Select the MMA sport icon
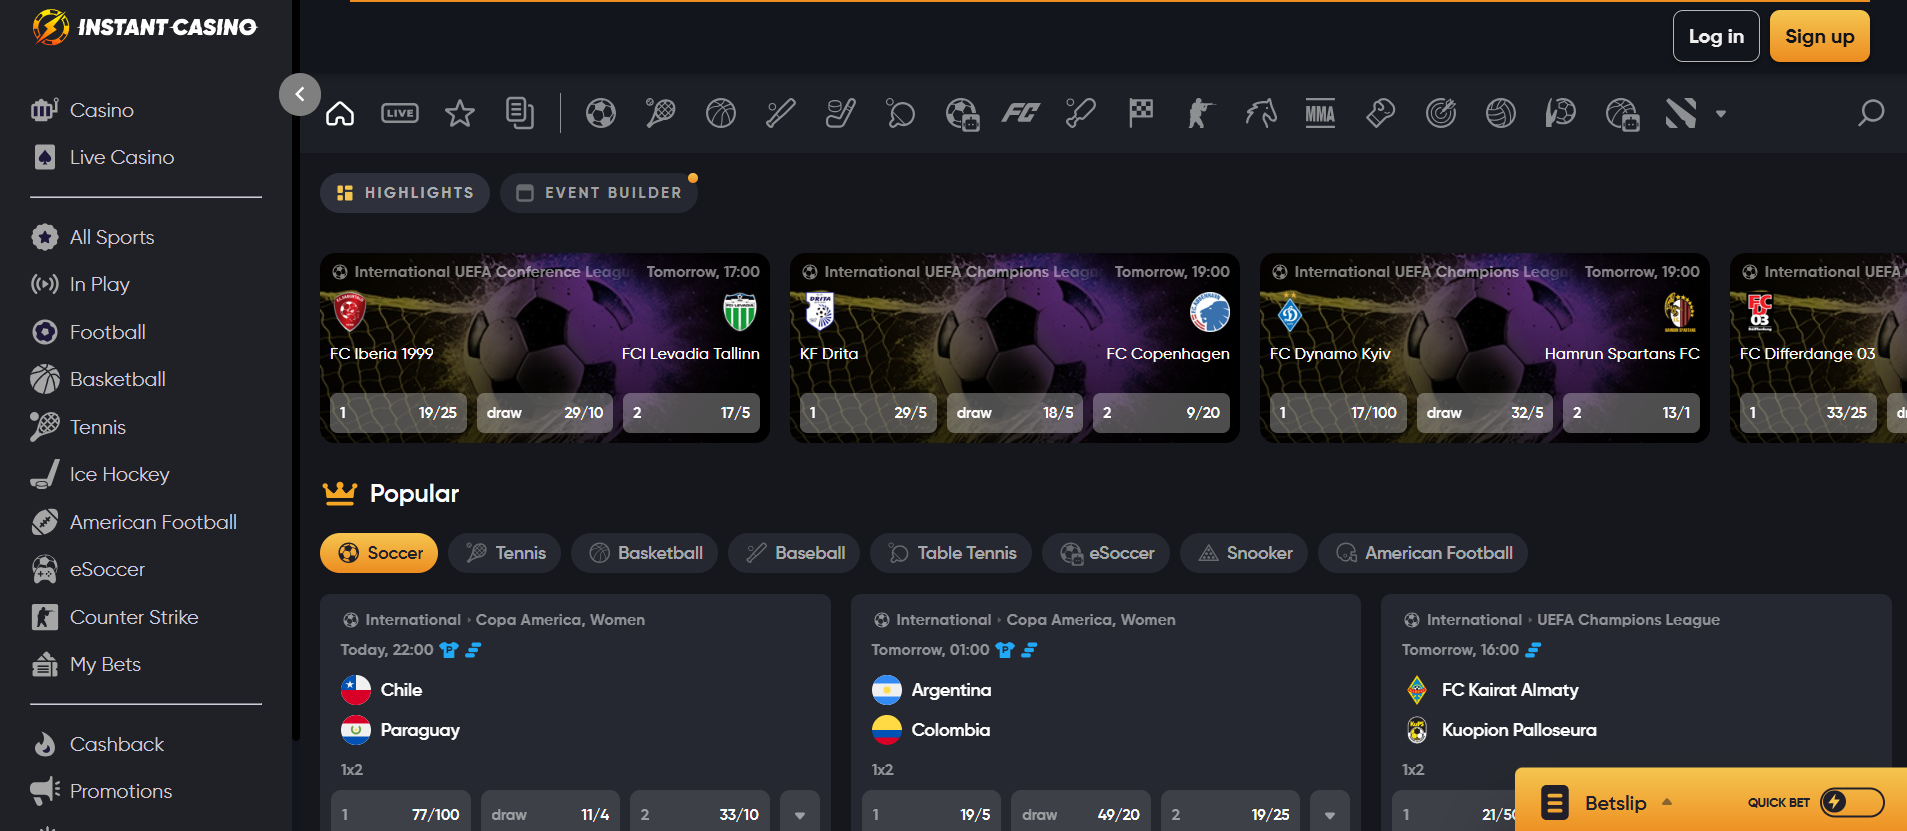 [x=1320, y=114]
